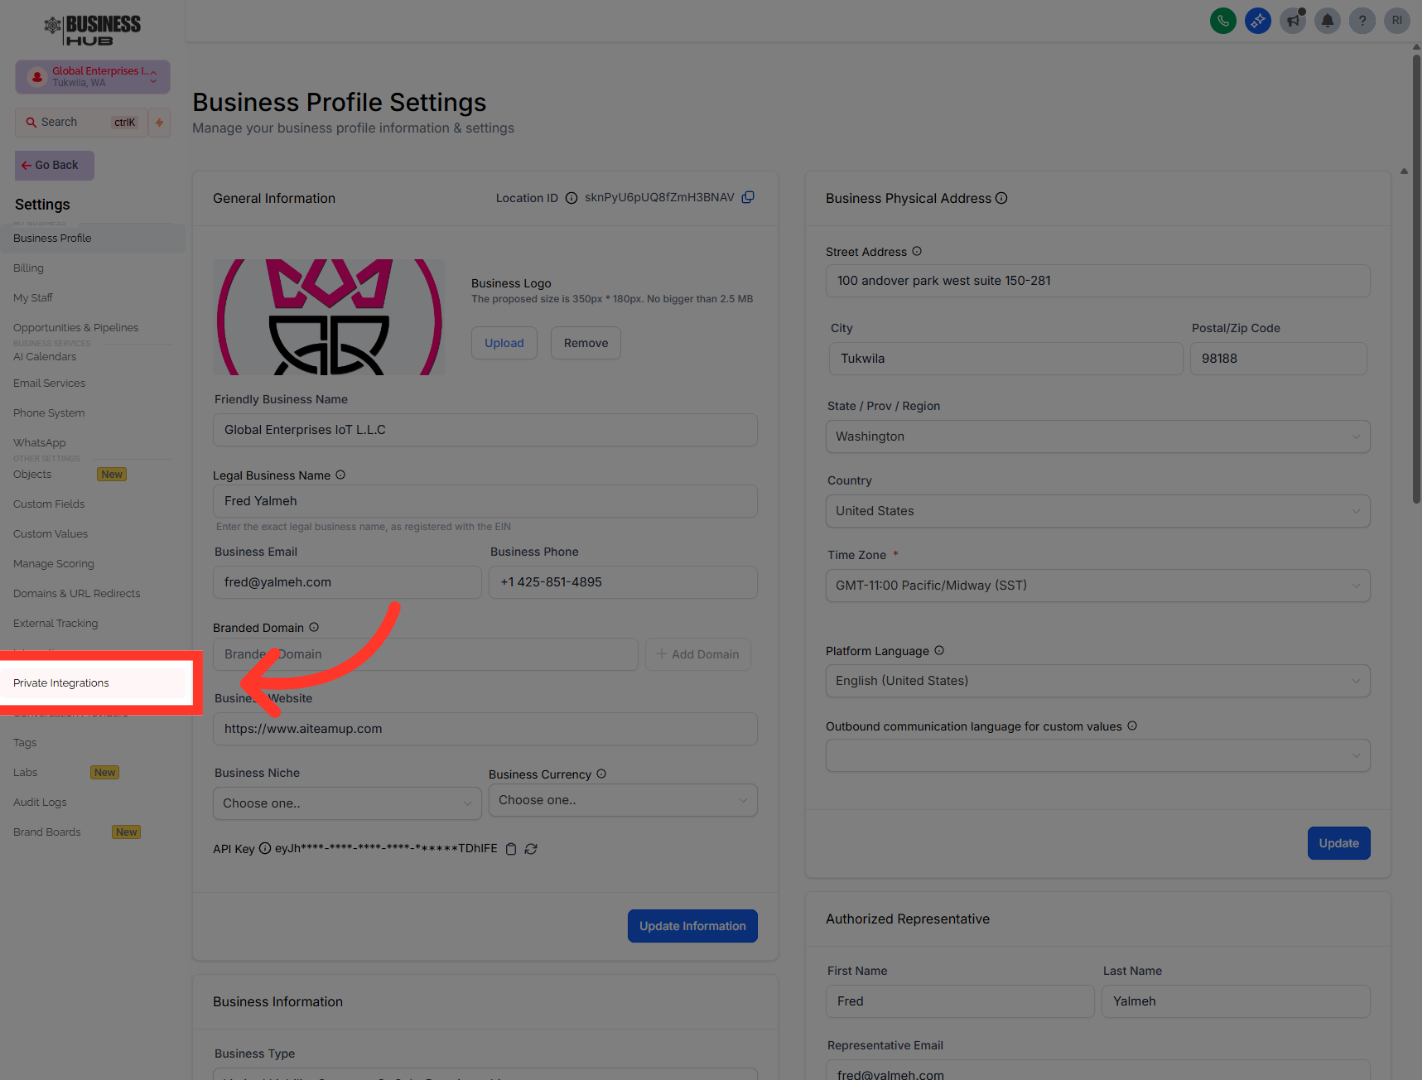Click the Street Address field
Viewport: 1422px width, 1080px height.
[x=1098, y=281]
